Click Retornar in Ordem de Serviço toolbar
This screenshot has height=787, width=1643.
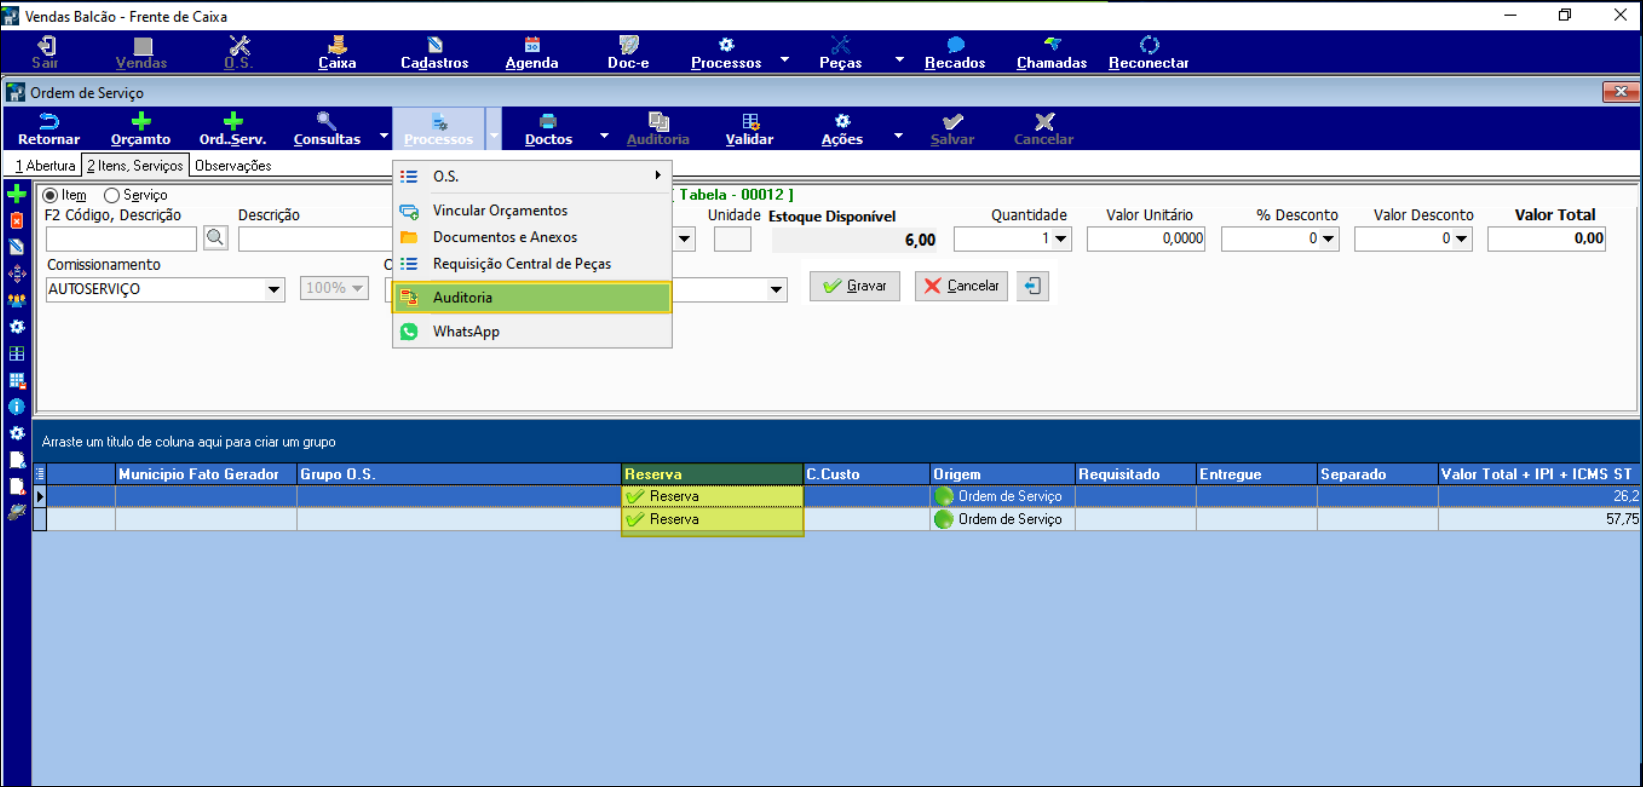coord(49,129)
